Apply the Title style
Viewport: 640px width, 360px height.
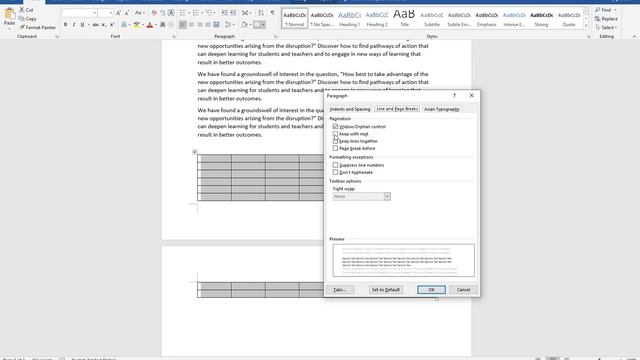[x=404, y=18]
